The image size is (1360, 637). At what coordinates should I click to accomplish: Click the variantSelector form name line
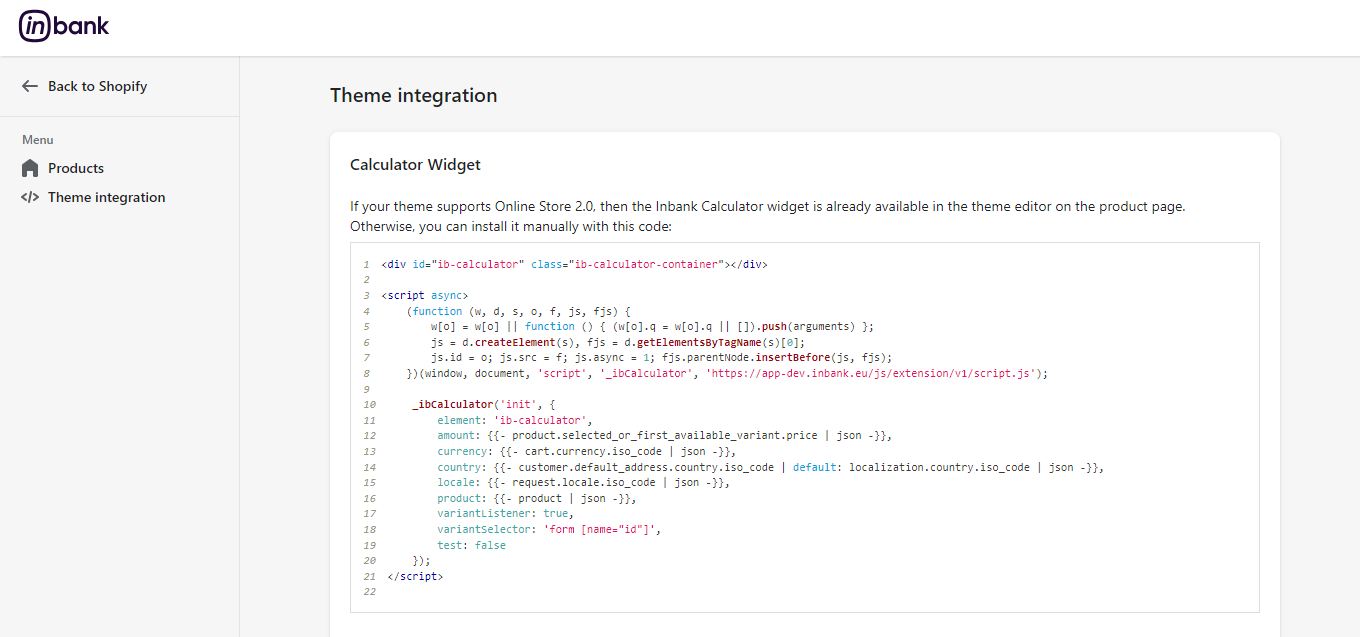click(x=548, y=529)
